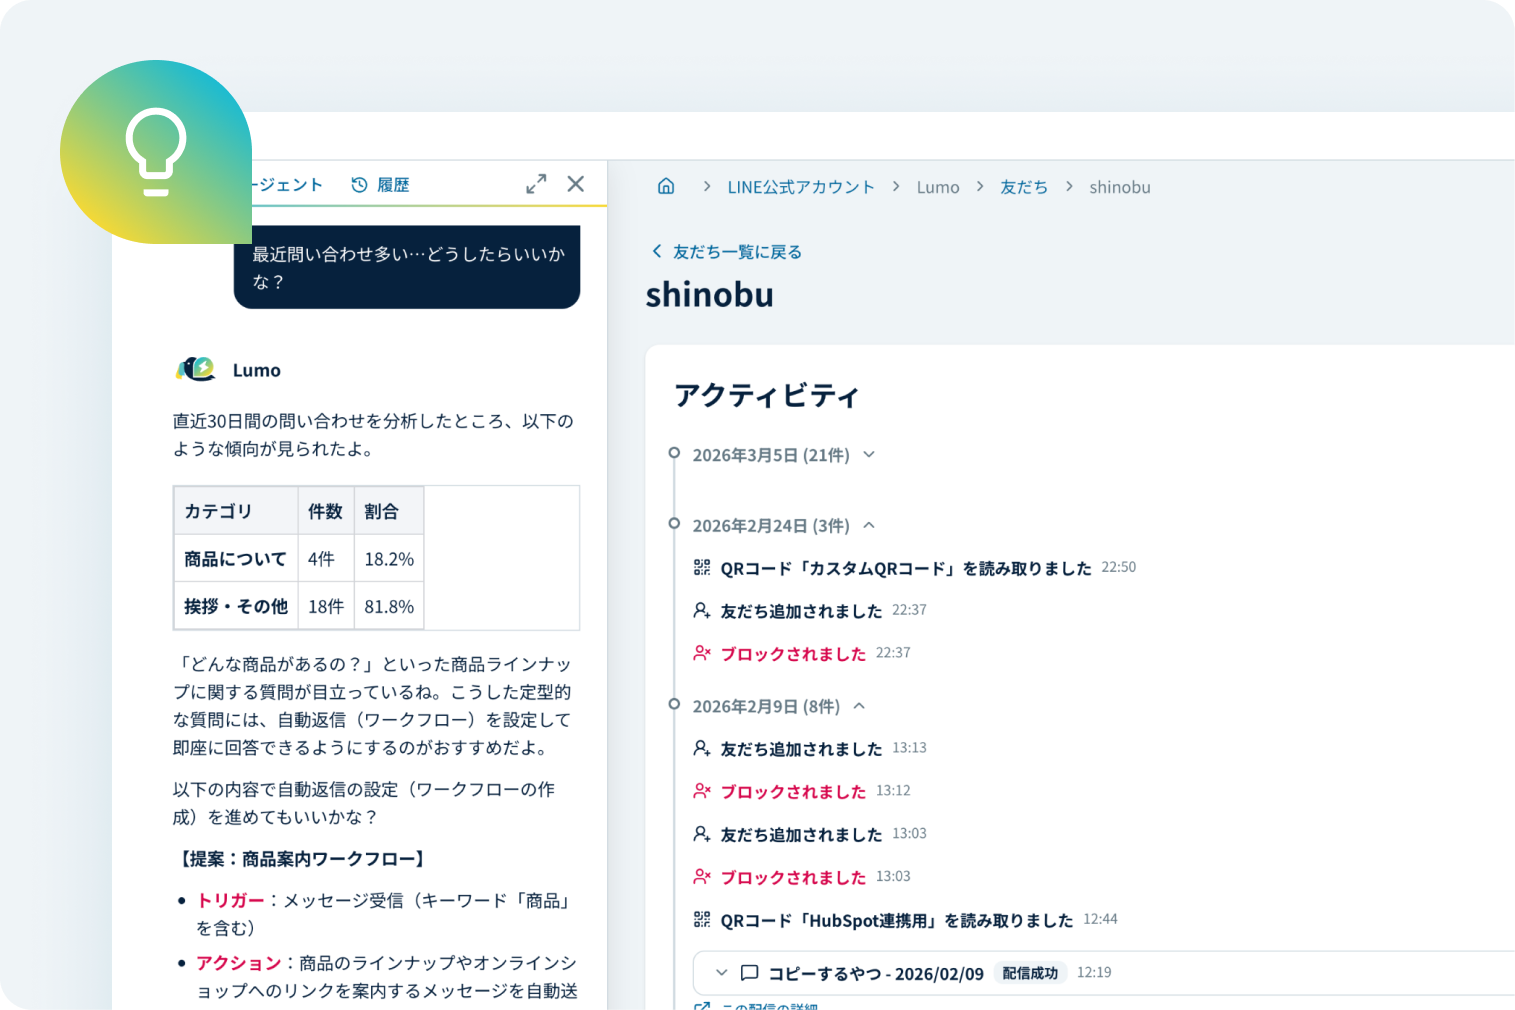
Task: Expand the chat panel with diagonal arrows icon
Action: coord(536,183)
